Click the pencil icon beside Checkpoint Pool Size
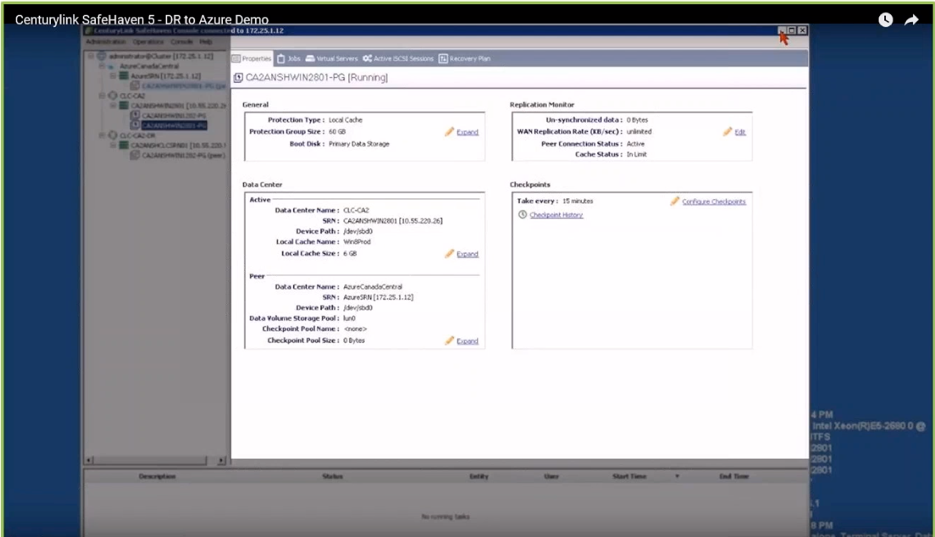935x537 pixels. [449, 340]
